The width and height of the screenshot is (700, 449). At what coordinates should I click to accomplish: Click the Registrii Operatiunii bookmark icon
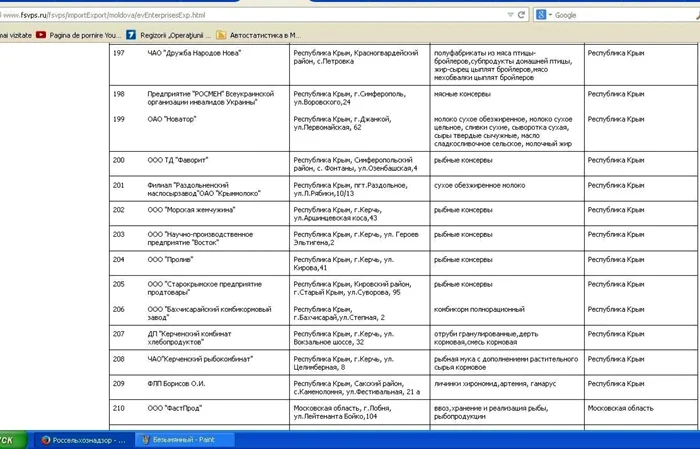[x=131, y=35]
